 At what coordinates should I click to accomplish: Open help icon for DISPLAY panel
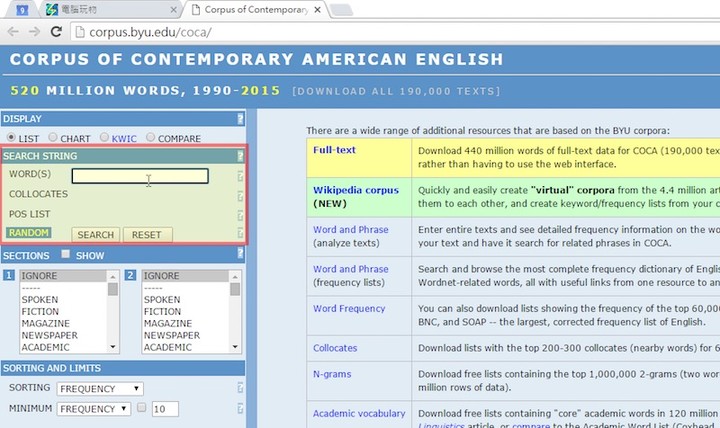pos(240,119)
